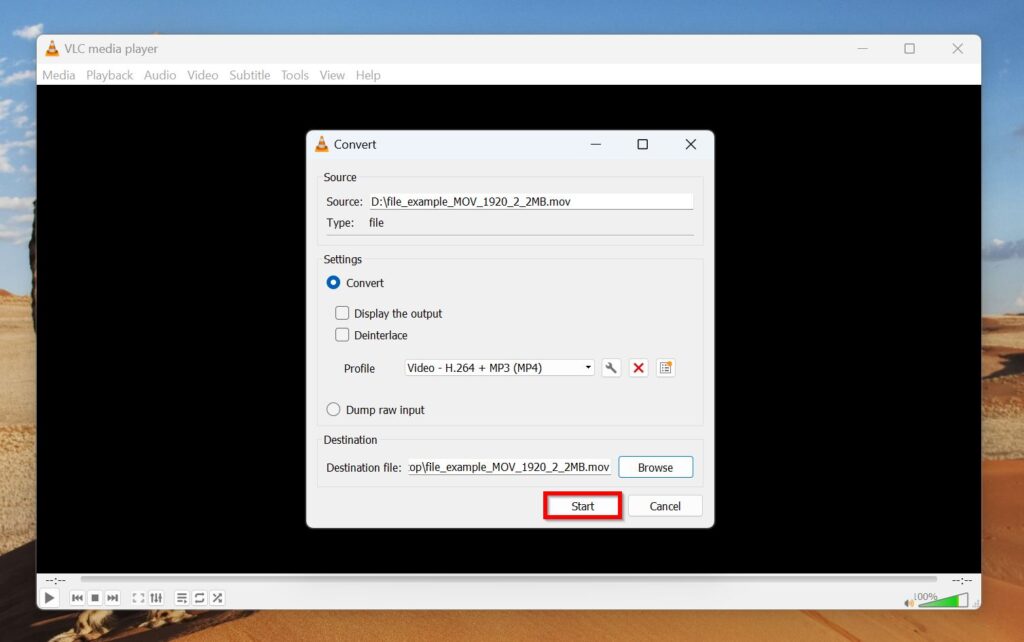
Task: Browse for a destination file
Action: pos(655,466)
